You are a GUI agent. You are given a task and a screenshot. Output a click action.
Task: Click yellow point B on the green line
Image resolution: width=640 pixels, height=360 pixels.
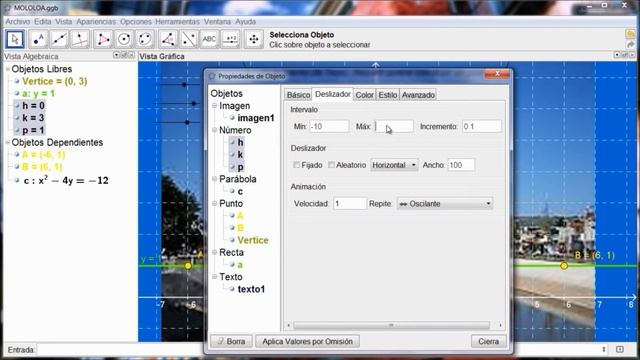(564, 266)
